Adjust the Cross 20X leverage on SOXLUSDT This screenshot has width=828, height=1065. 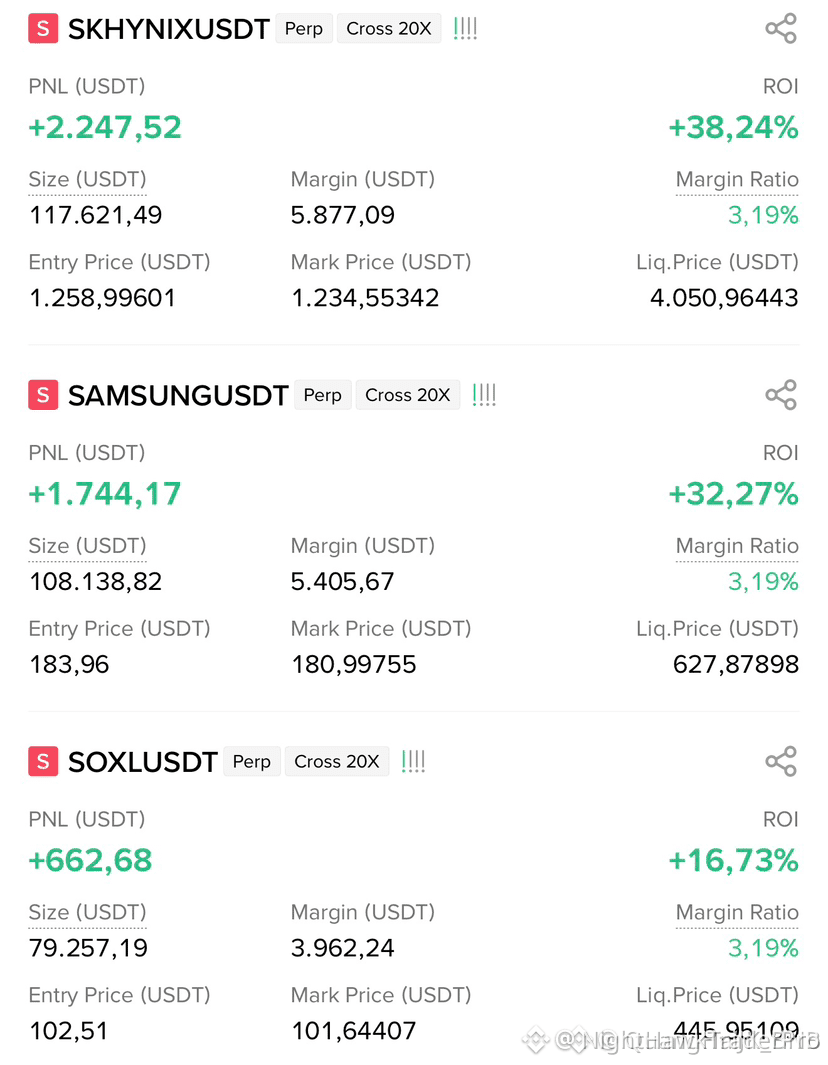[337, 761]
